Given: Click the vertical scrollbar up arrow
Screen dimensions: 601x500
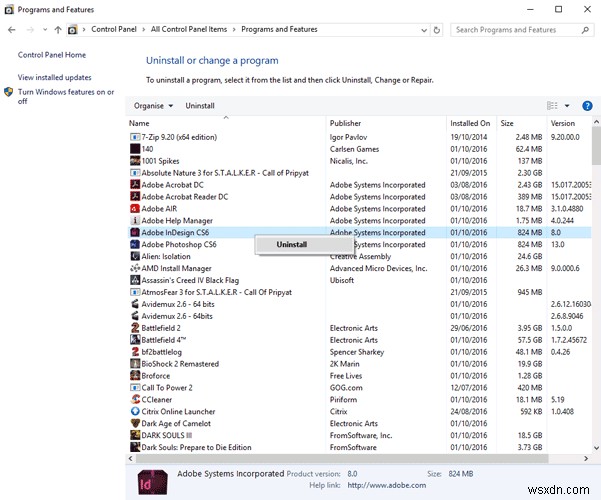Looking at the screenshot, I should 596,122.
